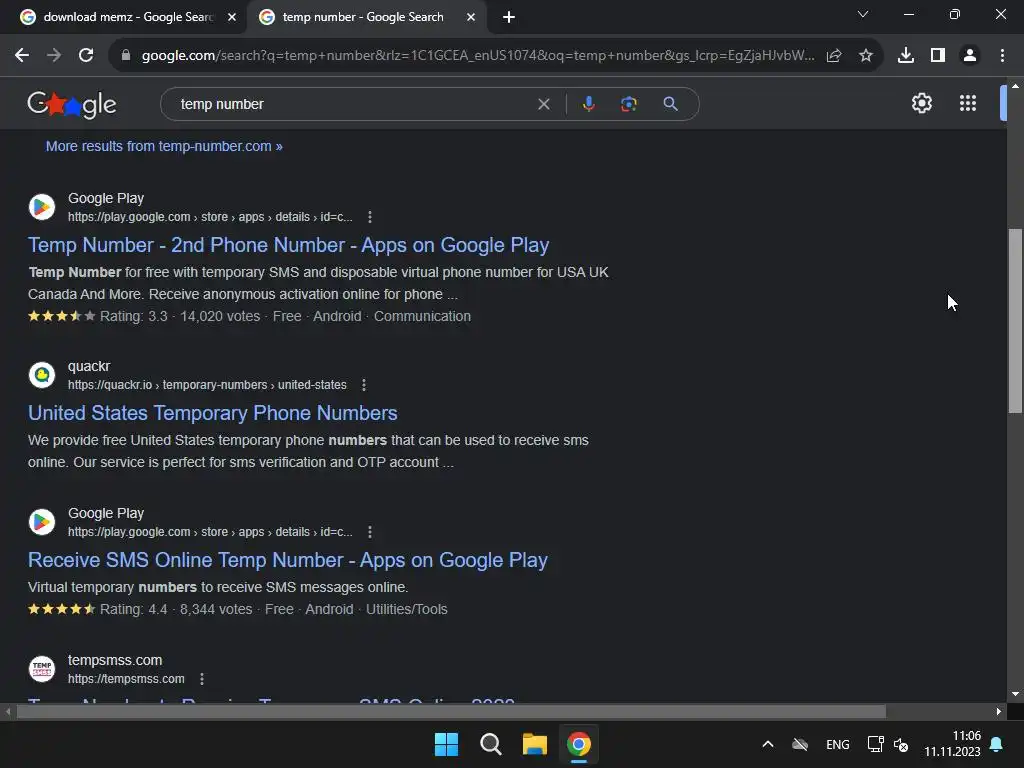Click the quackr site favicon
The width and height of the screenshot is (1024, 768).
[42, 375]
